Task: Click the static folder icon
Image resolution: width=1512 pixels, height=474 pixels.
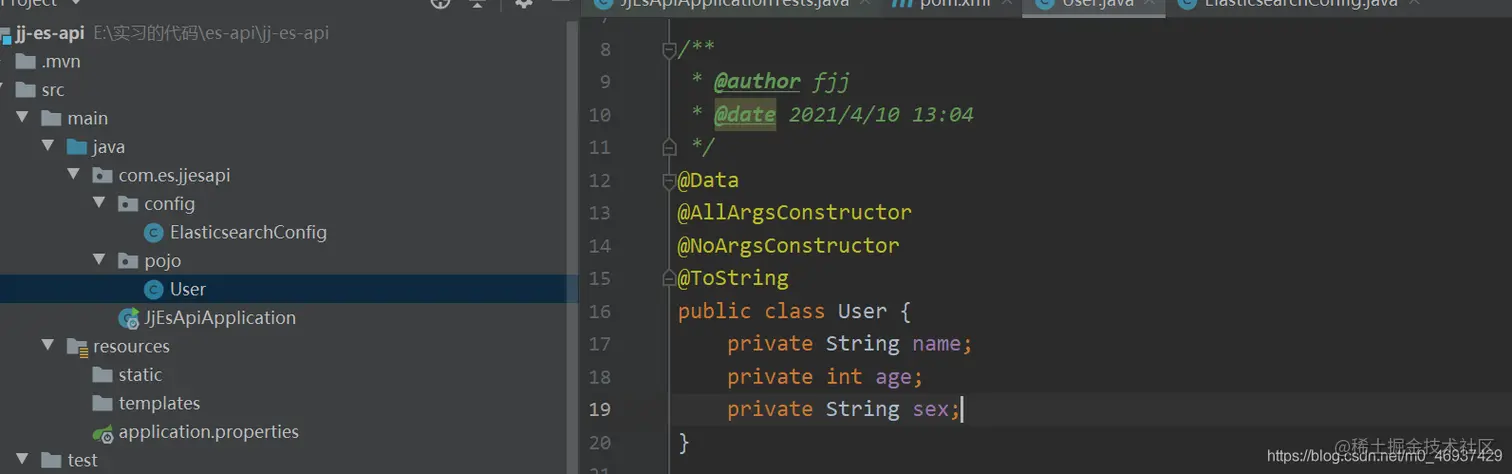Action: pos(102,375)
